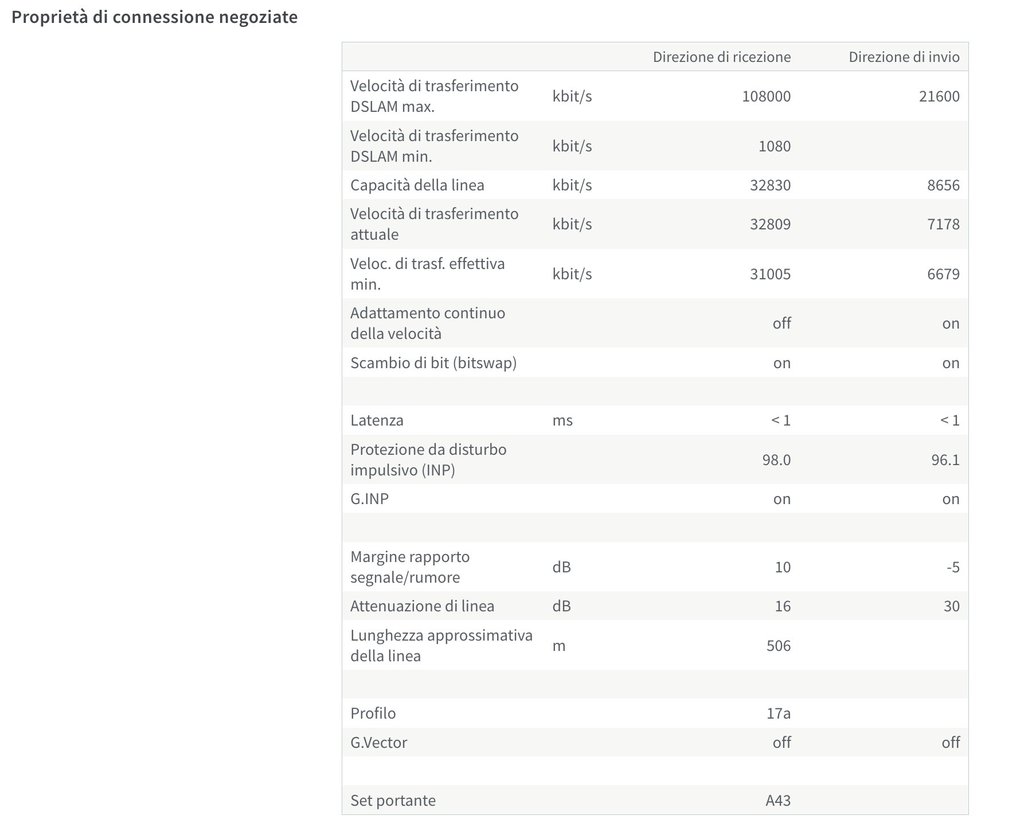Click the 'Scambio di bit (bitswap)' label

(x=434, y=363)
